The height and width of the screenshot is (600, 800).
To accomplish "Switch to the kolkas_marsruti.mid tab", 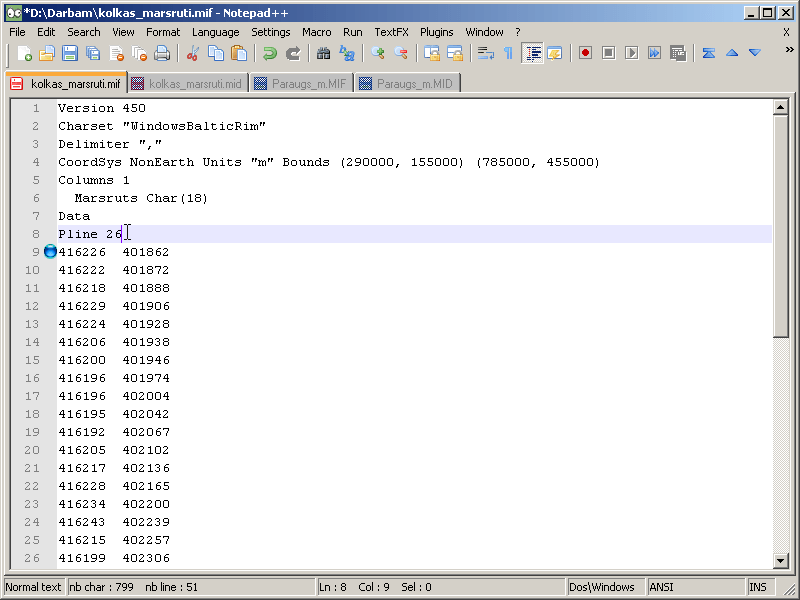I will click(x=187, y=84).
